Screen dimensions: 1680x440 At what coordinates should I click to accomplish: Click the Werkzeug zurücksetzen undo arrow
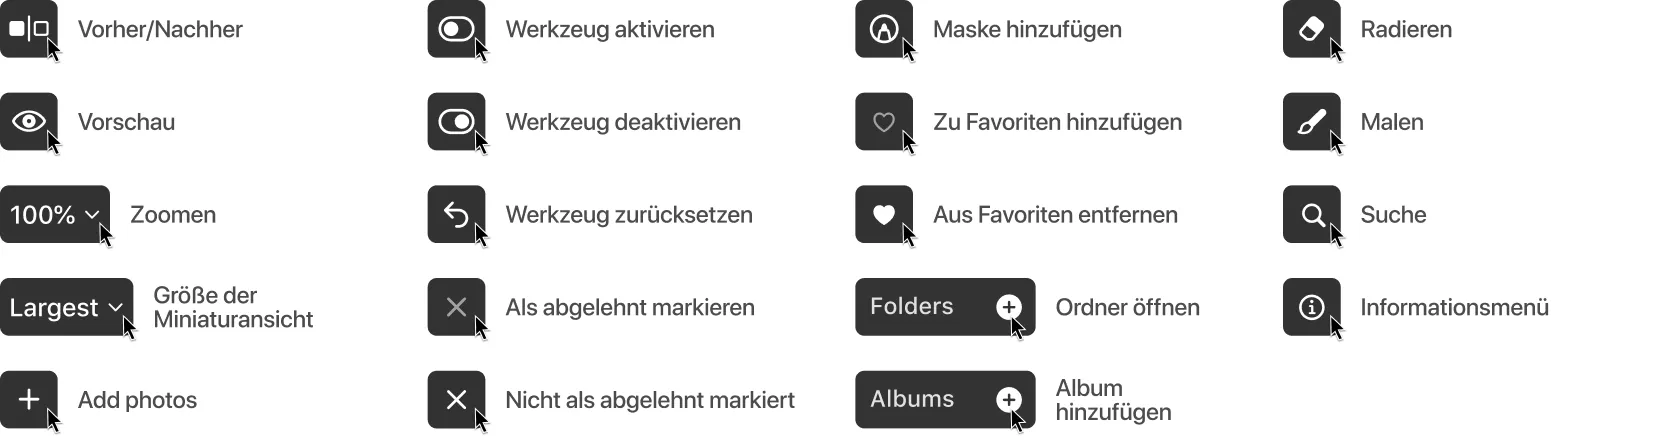[456, 214]
